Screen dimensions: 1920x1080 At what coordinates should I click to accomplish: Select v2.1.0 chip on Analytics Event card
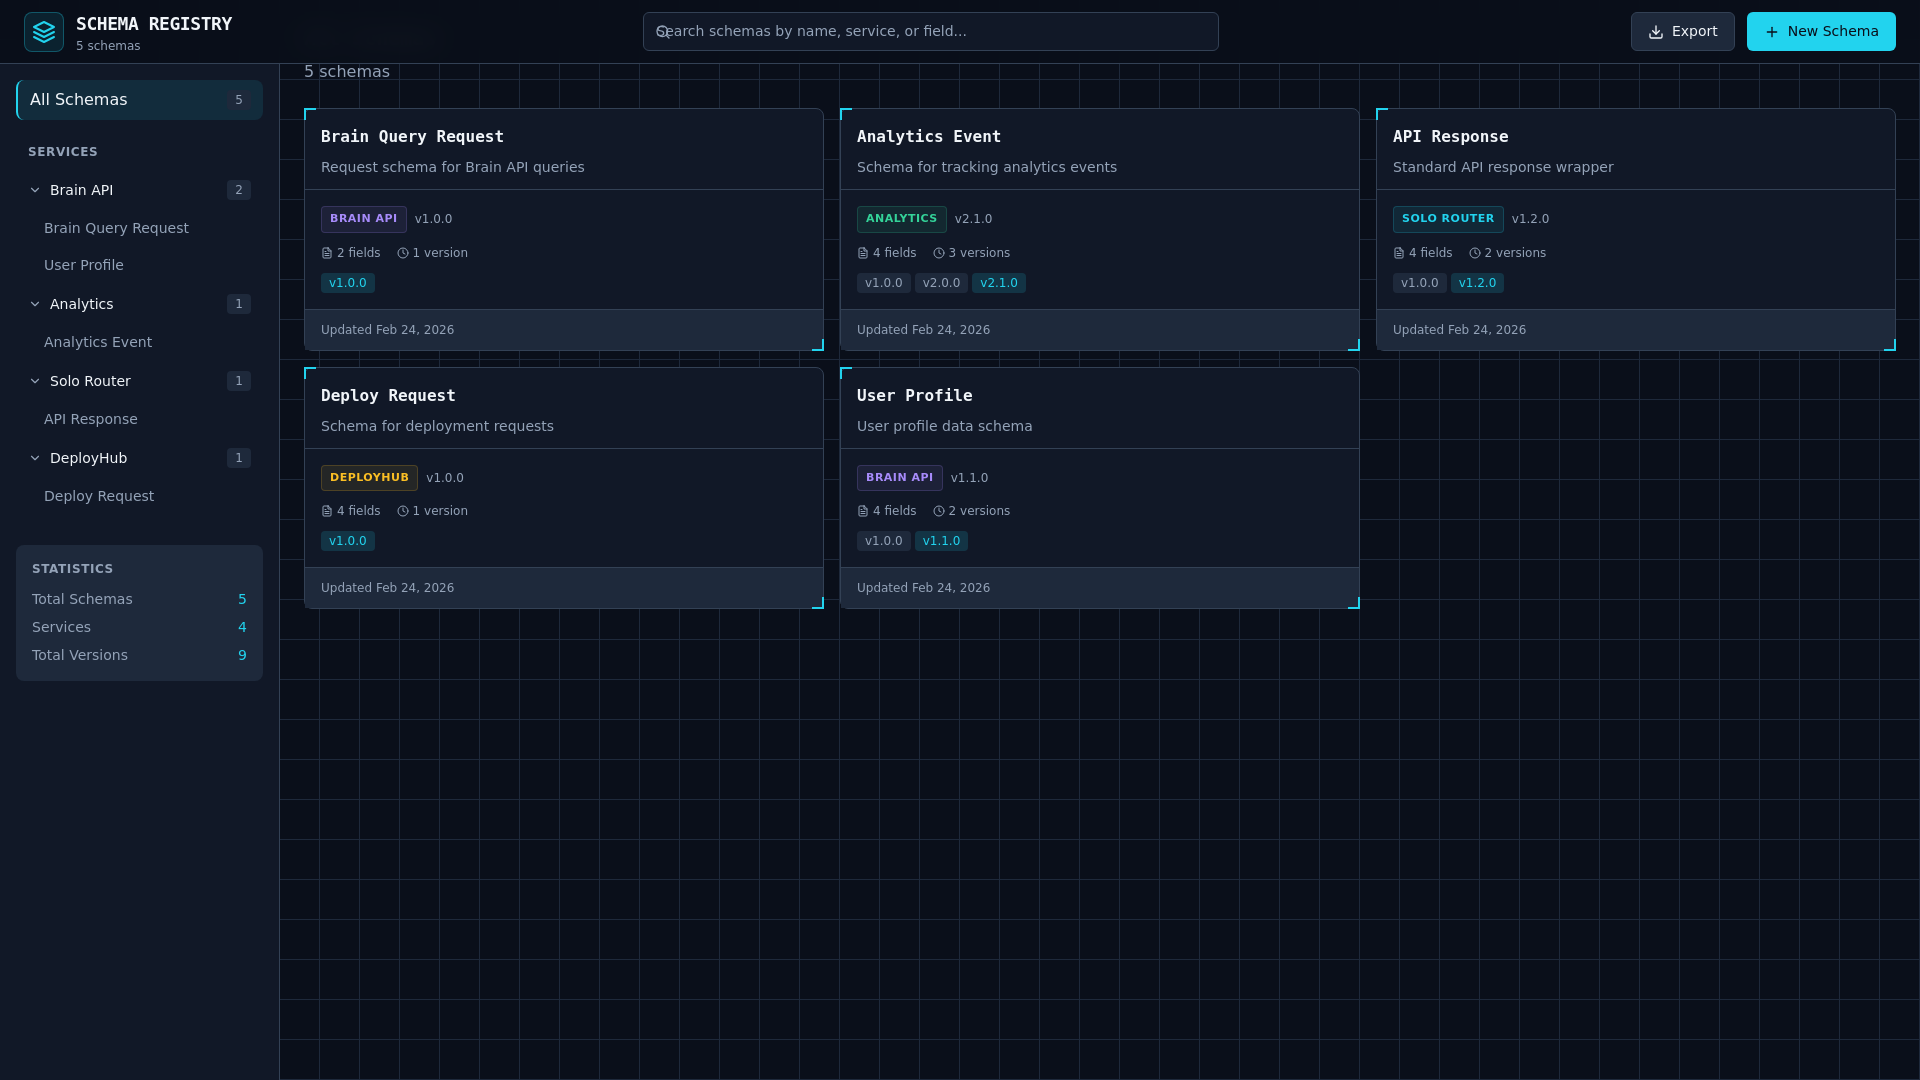(999, 283)
